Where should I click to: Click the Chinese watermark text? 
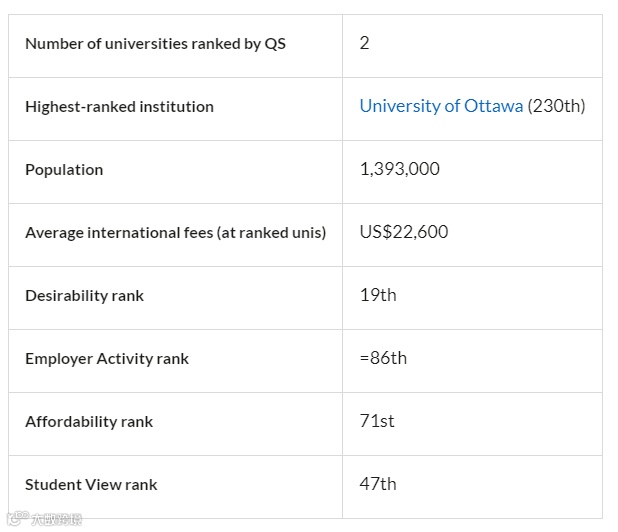pyautogui.click(x=56, y=520)
